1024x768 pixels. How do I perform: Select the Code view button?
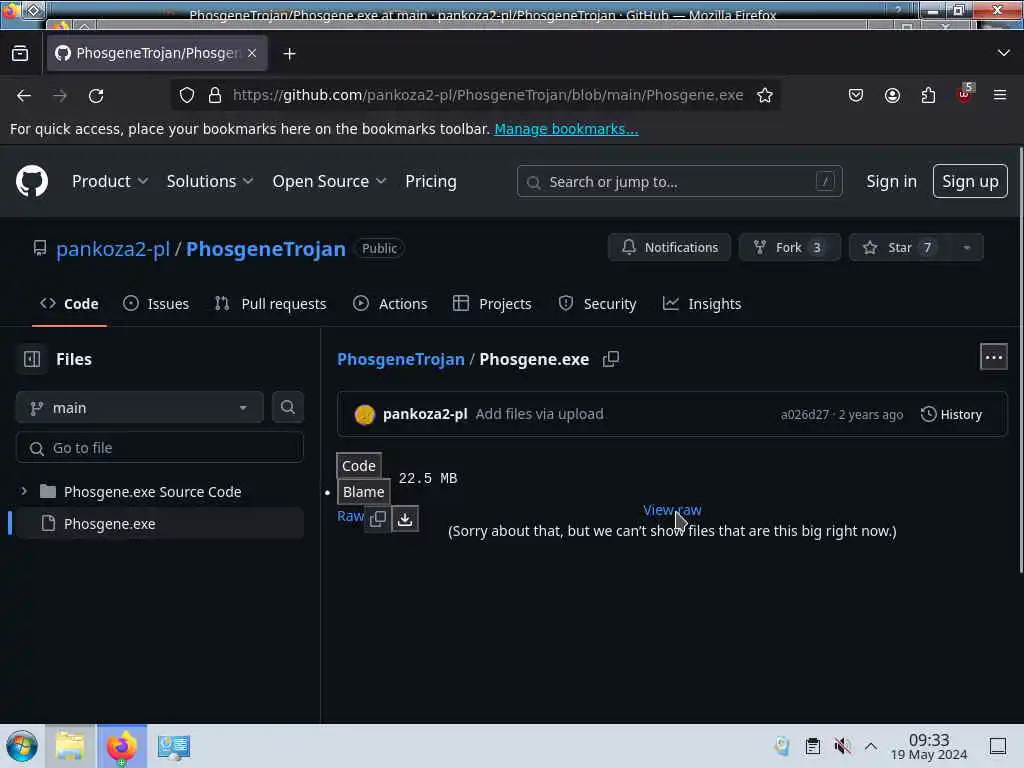pyautogui.click(x=359, y=466)
